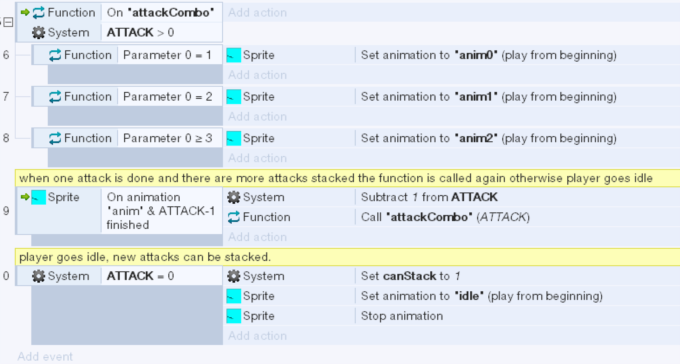
Task: Select Set canStack to 1 action
Action: 411,276
